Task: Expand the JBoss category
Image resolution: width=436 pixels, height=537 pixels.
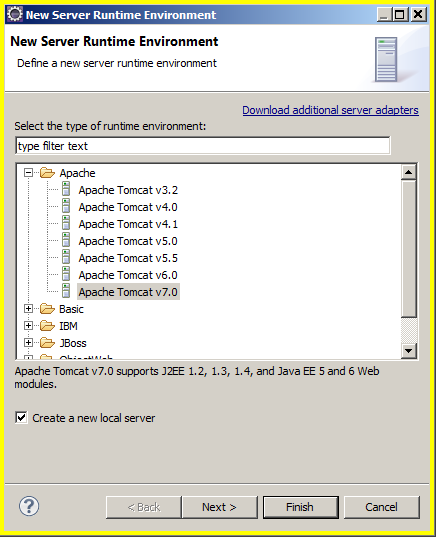Action: (28, 342)
